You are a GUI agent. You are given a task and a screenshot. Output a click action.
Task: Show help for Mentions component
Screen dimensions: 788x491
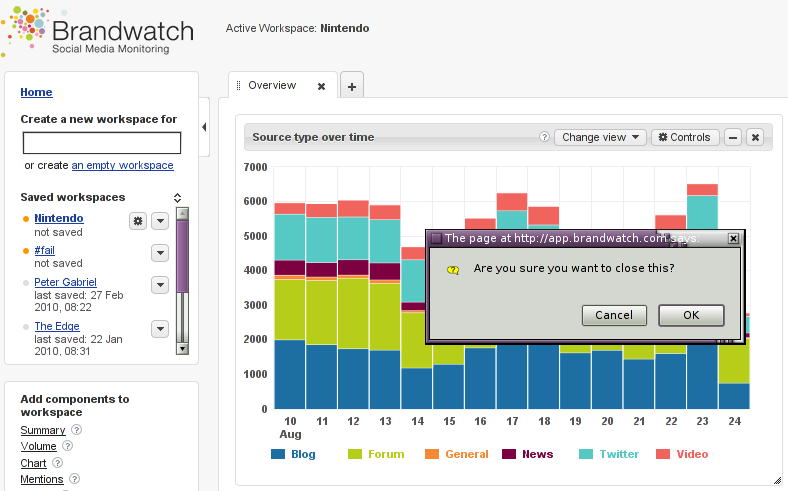[x=74, y=478]
